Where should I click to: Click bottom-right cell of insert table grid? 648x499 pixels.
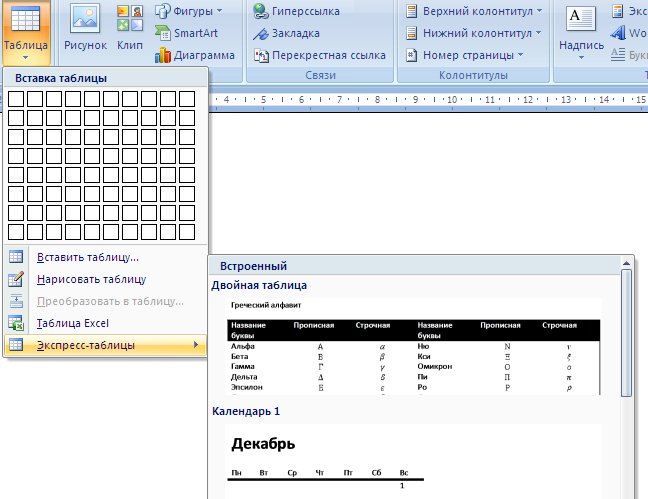187,232
